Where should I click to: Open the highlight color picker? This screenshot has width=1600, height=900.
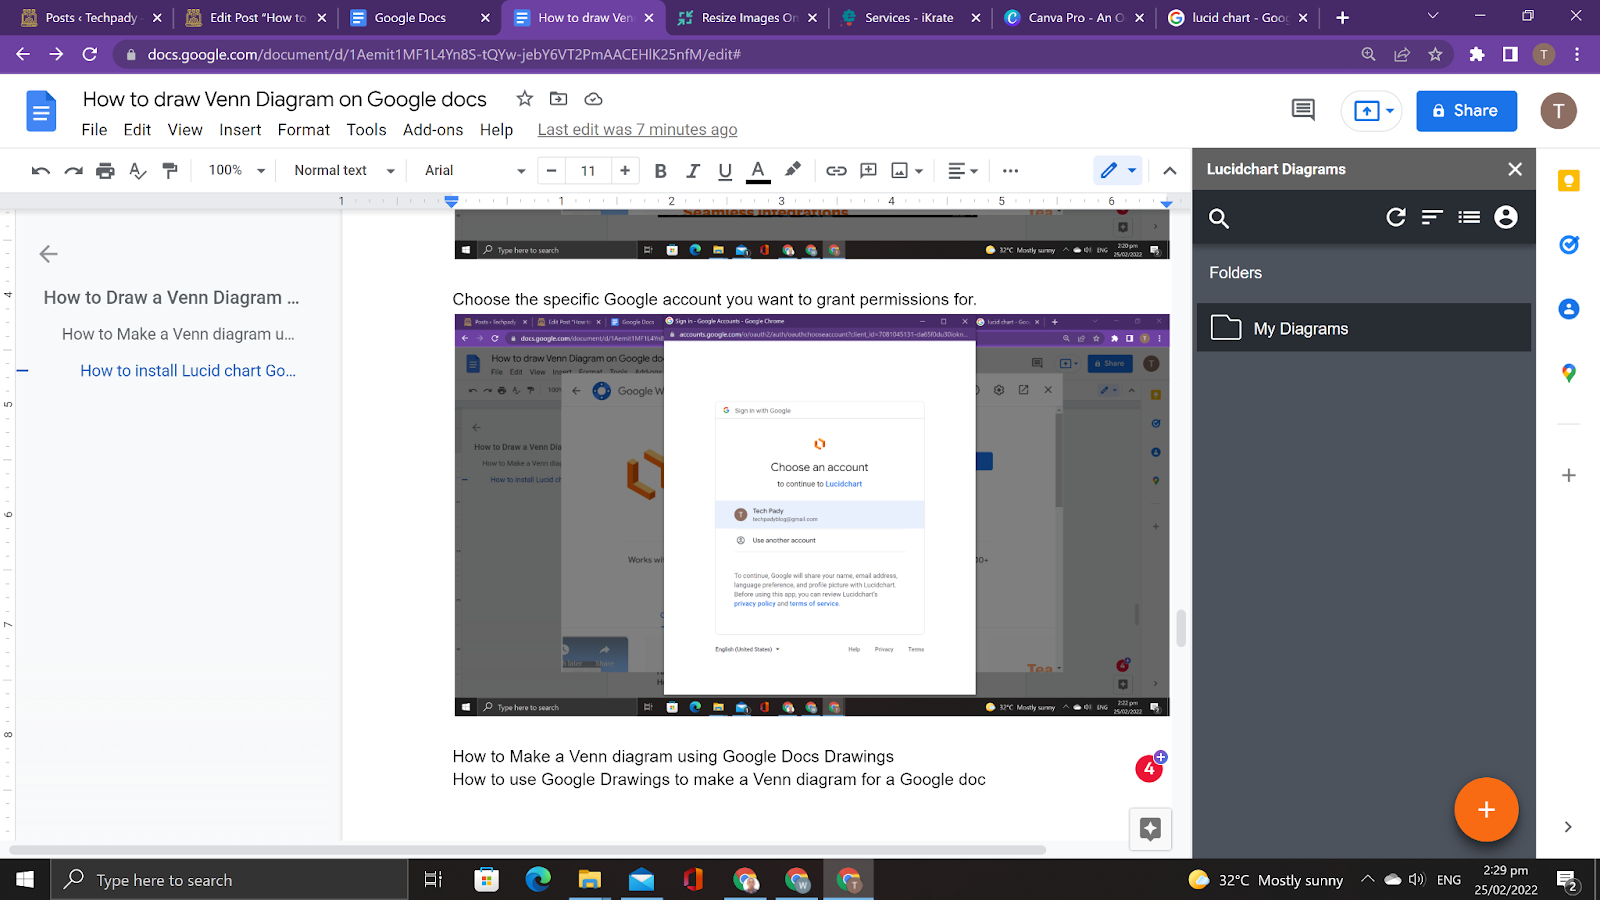tap(793, 170)
